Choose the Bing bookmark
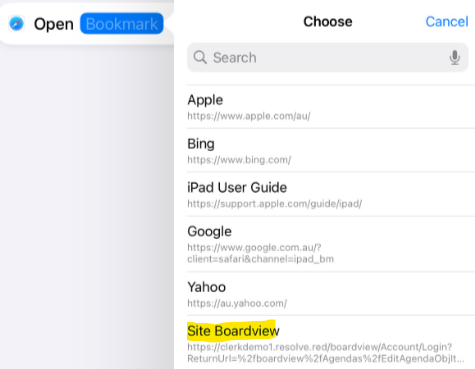Image resolution: width=475 pixels, height=369 pixels. (331, 150)
